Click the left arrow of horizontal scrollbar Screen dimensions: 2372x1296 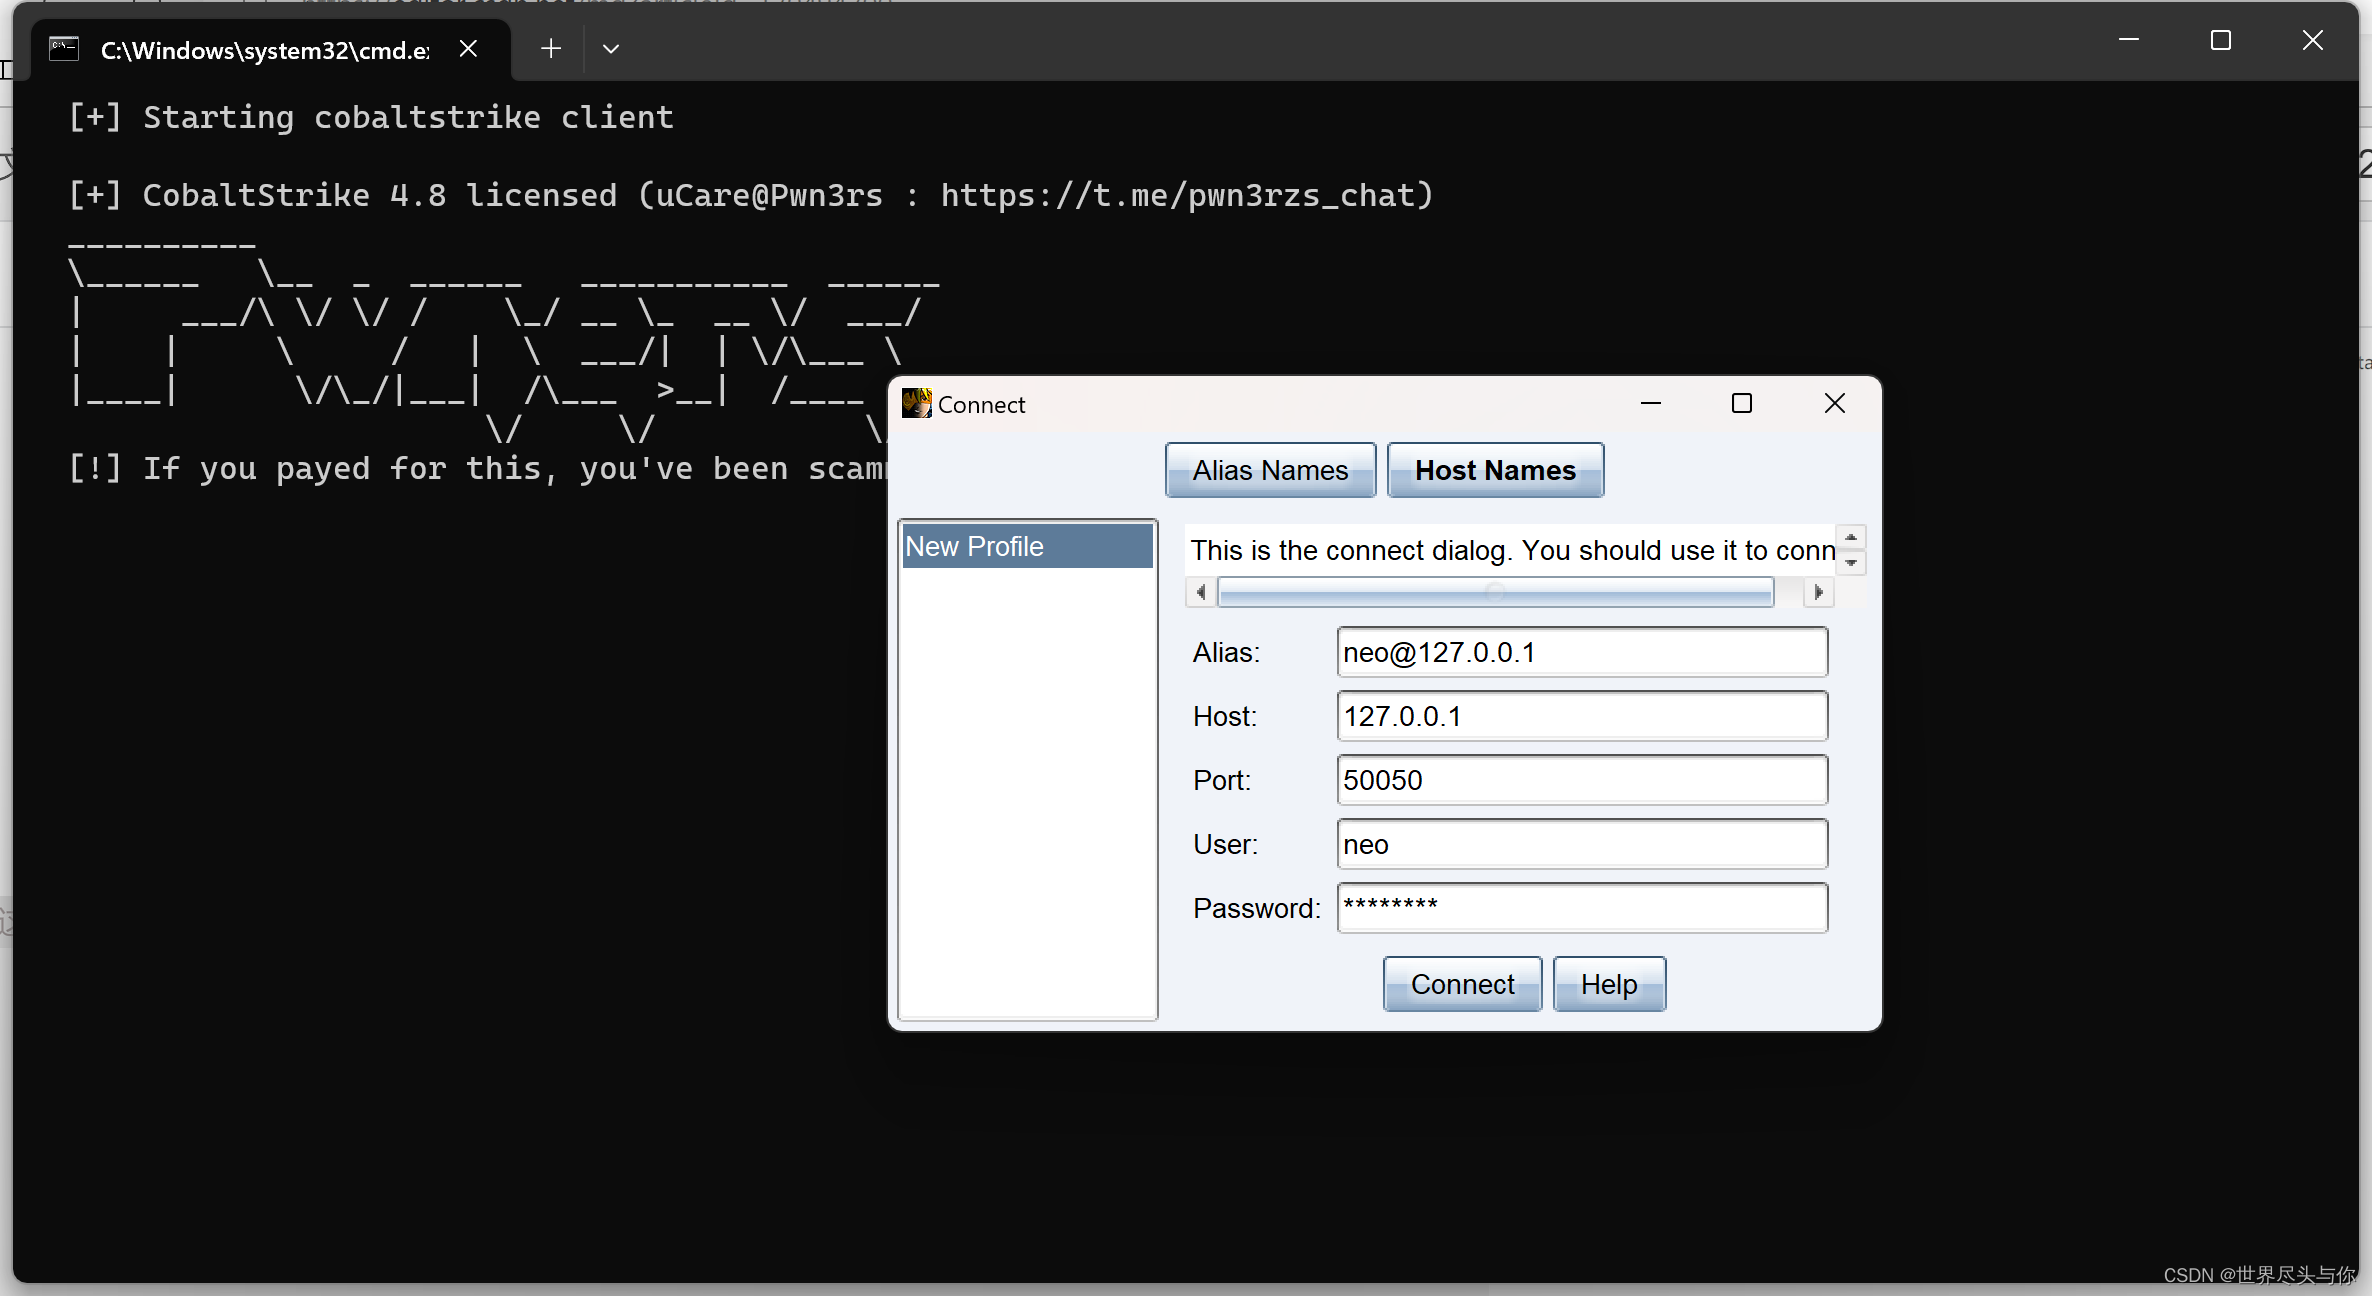coord(1200,592)
